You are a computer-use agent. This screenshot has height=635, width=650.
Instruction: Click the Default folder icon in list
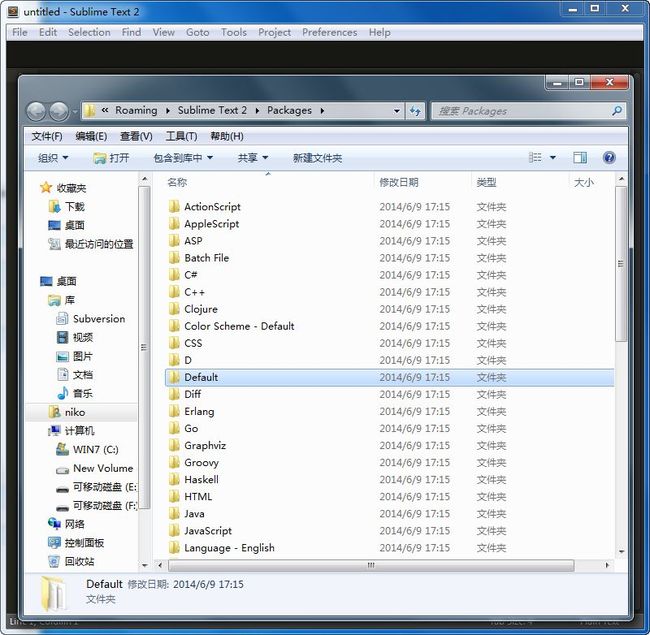[175, 377]
